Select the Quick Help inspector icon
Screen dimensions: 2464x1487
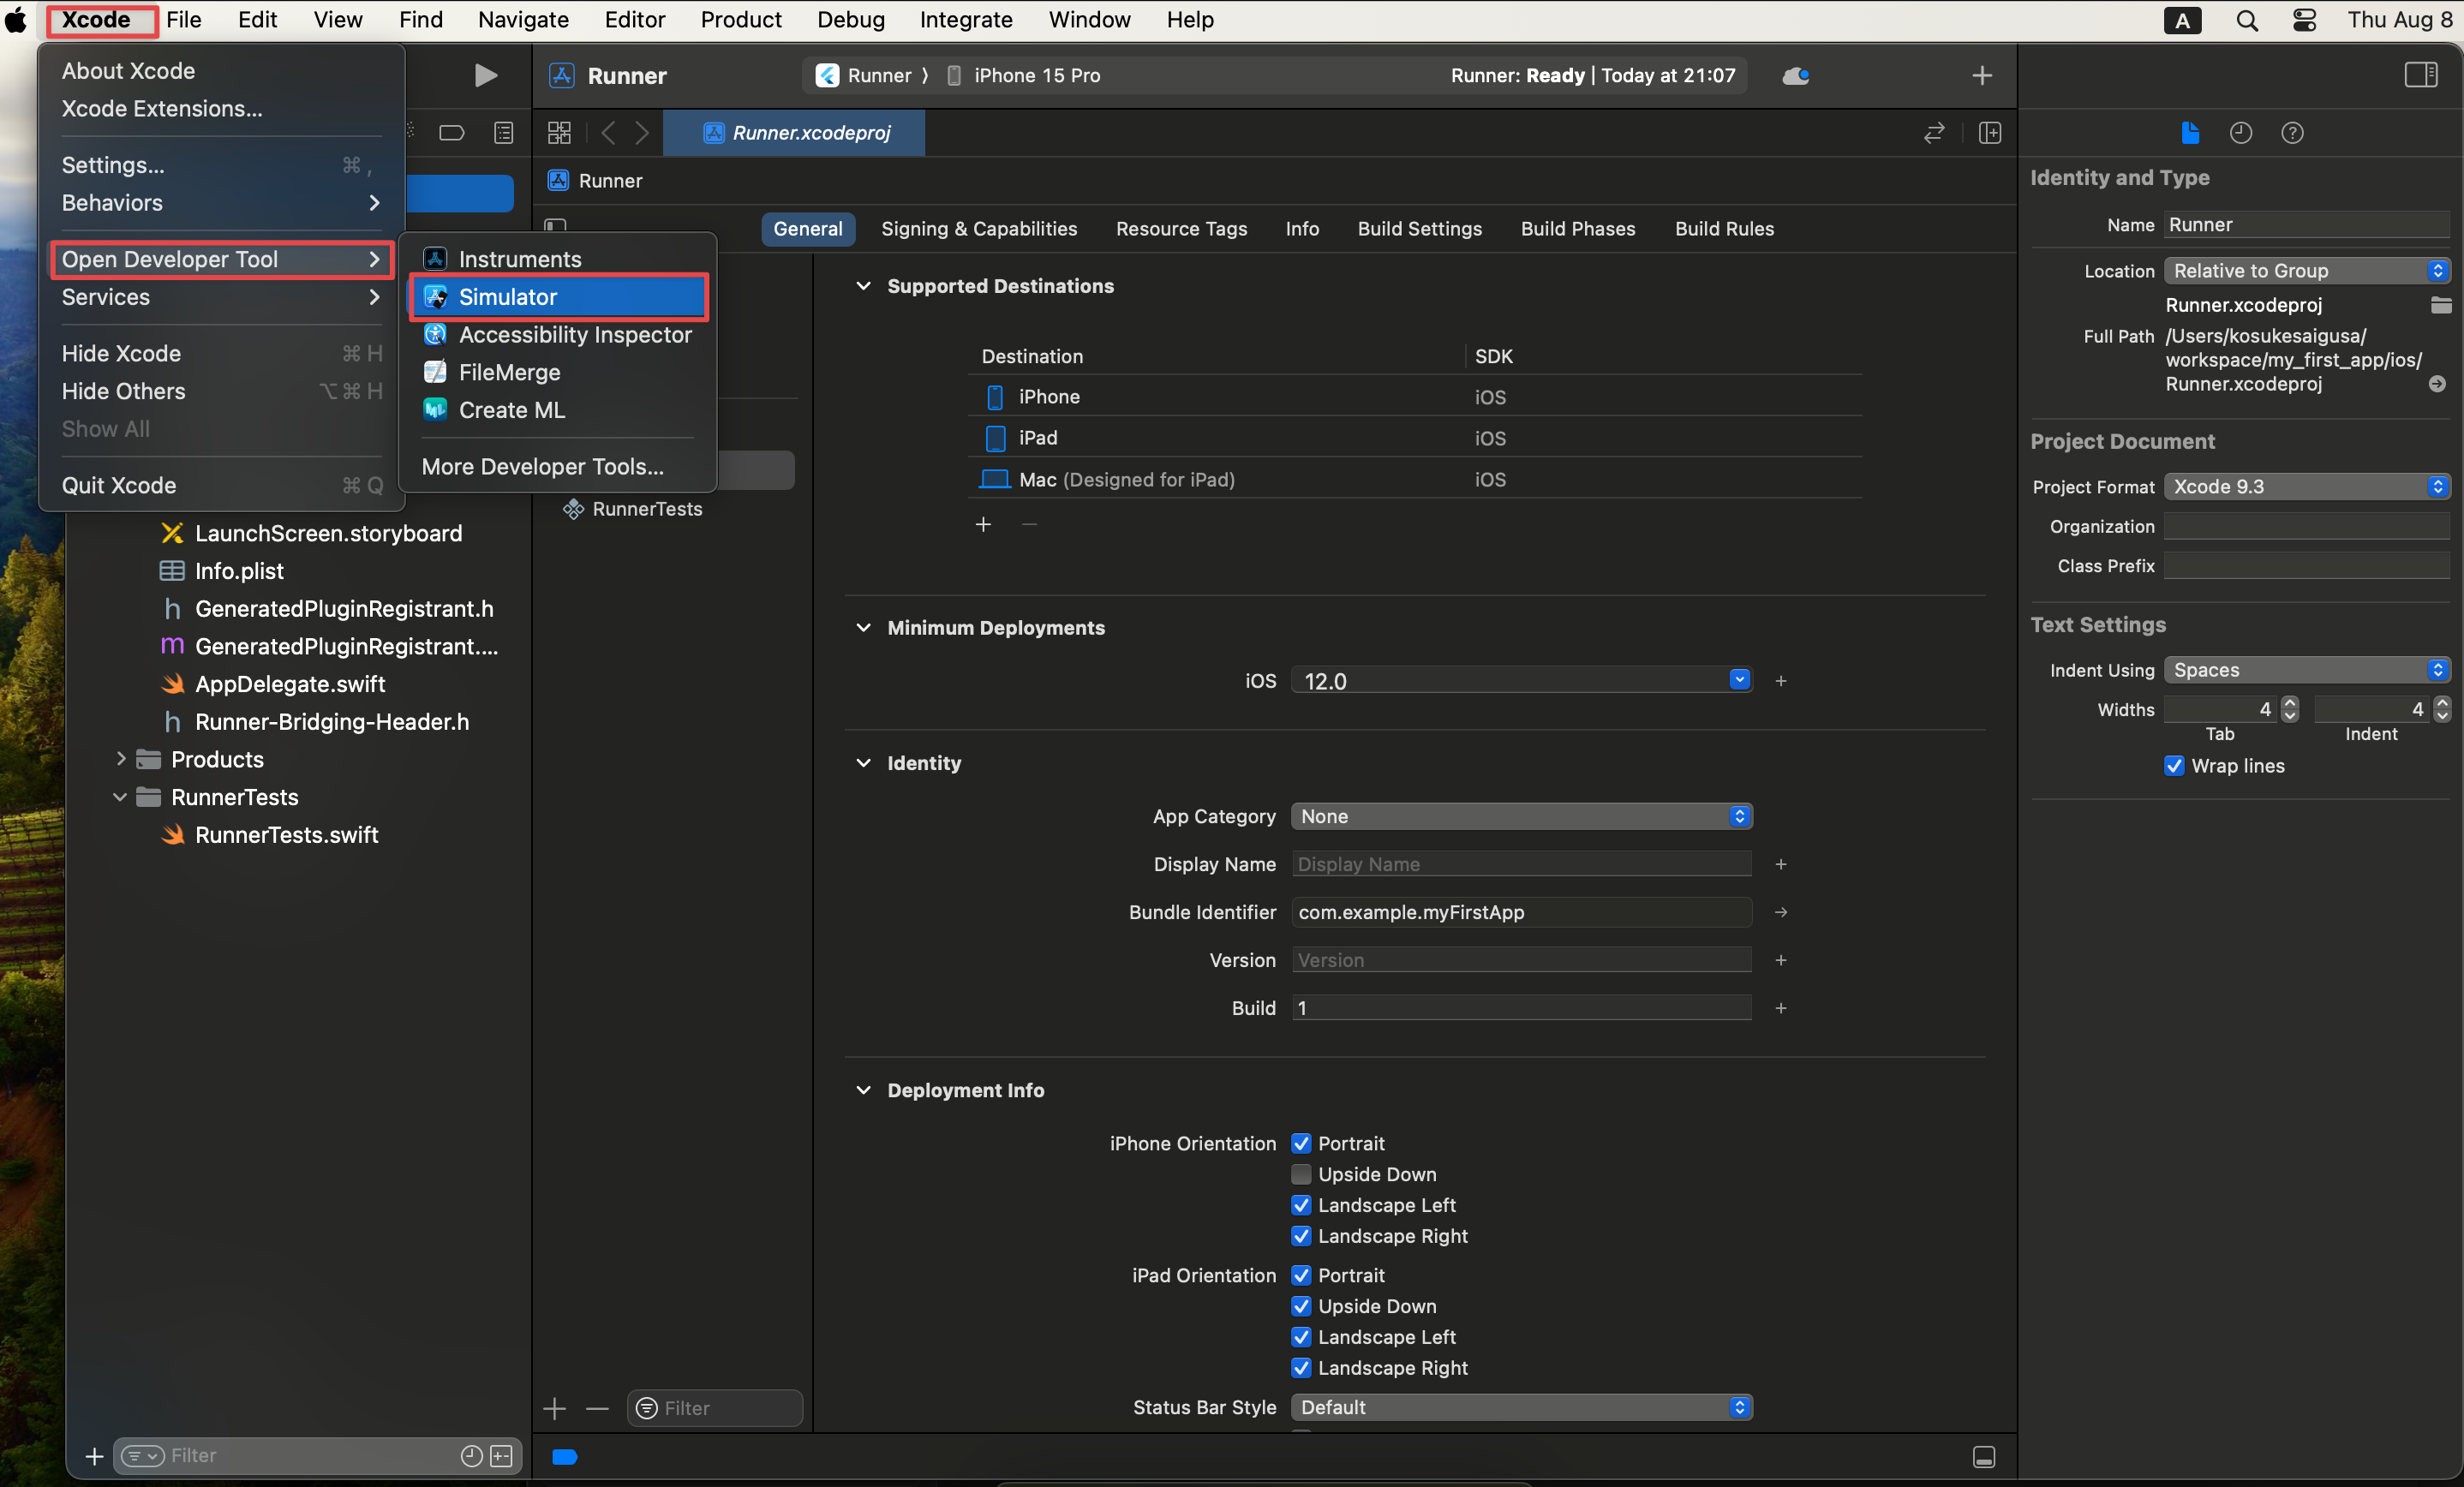(2292, 132)
